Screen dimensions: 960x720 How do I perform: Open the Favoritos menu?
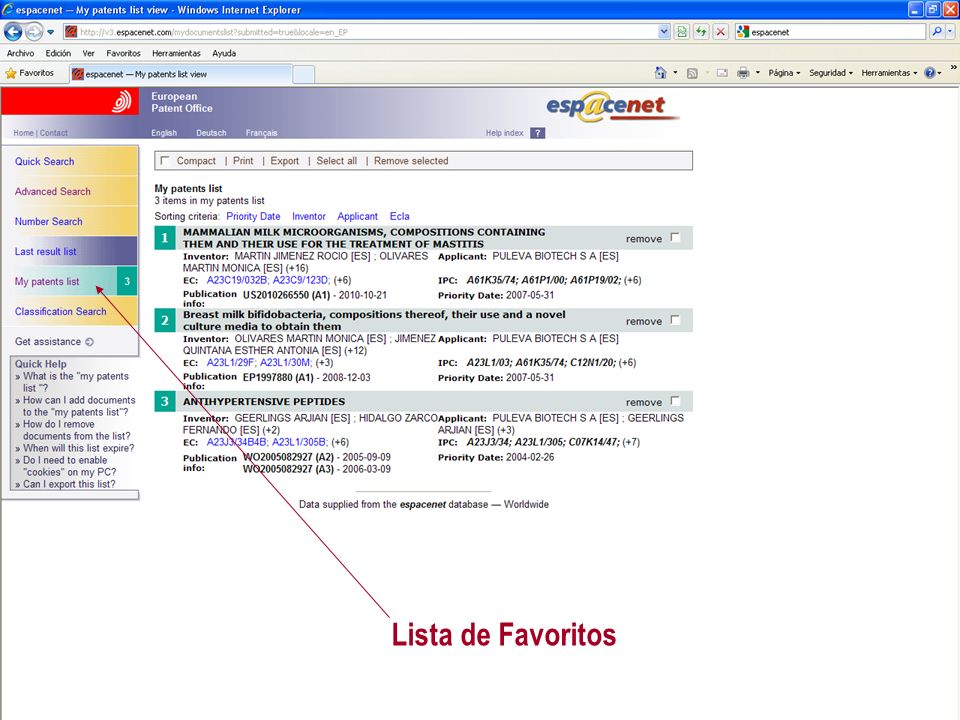[123, 53]
